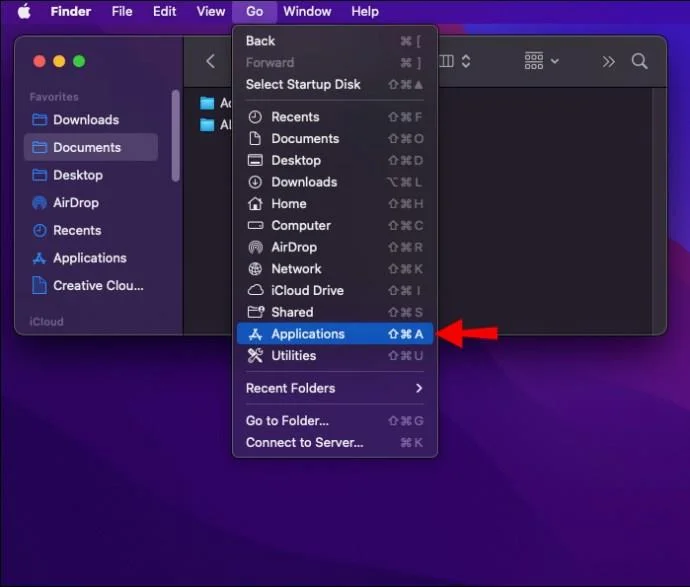Choose Recents from the Go menu

coord(334,117)
